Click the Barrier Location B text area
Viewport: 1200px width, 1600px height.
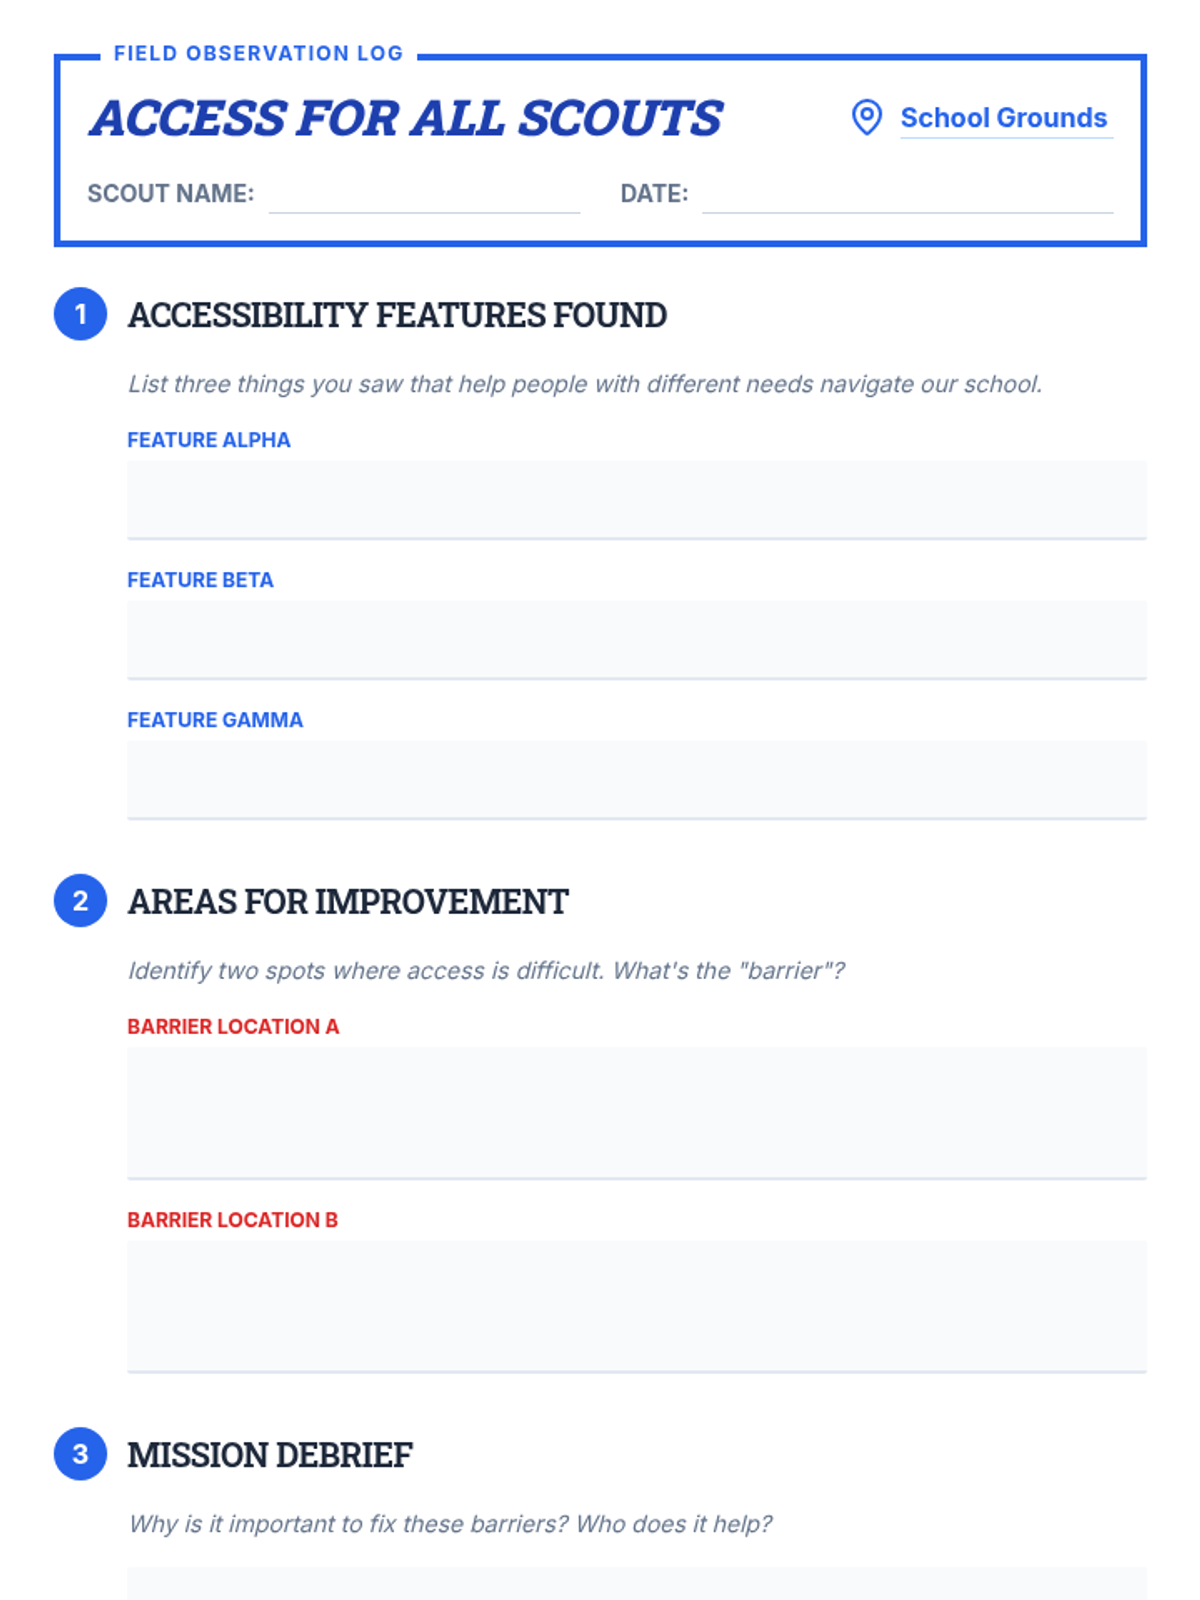pos(636,1307)
